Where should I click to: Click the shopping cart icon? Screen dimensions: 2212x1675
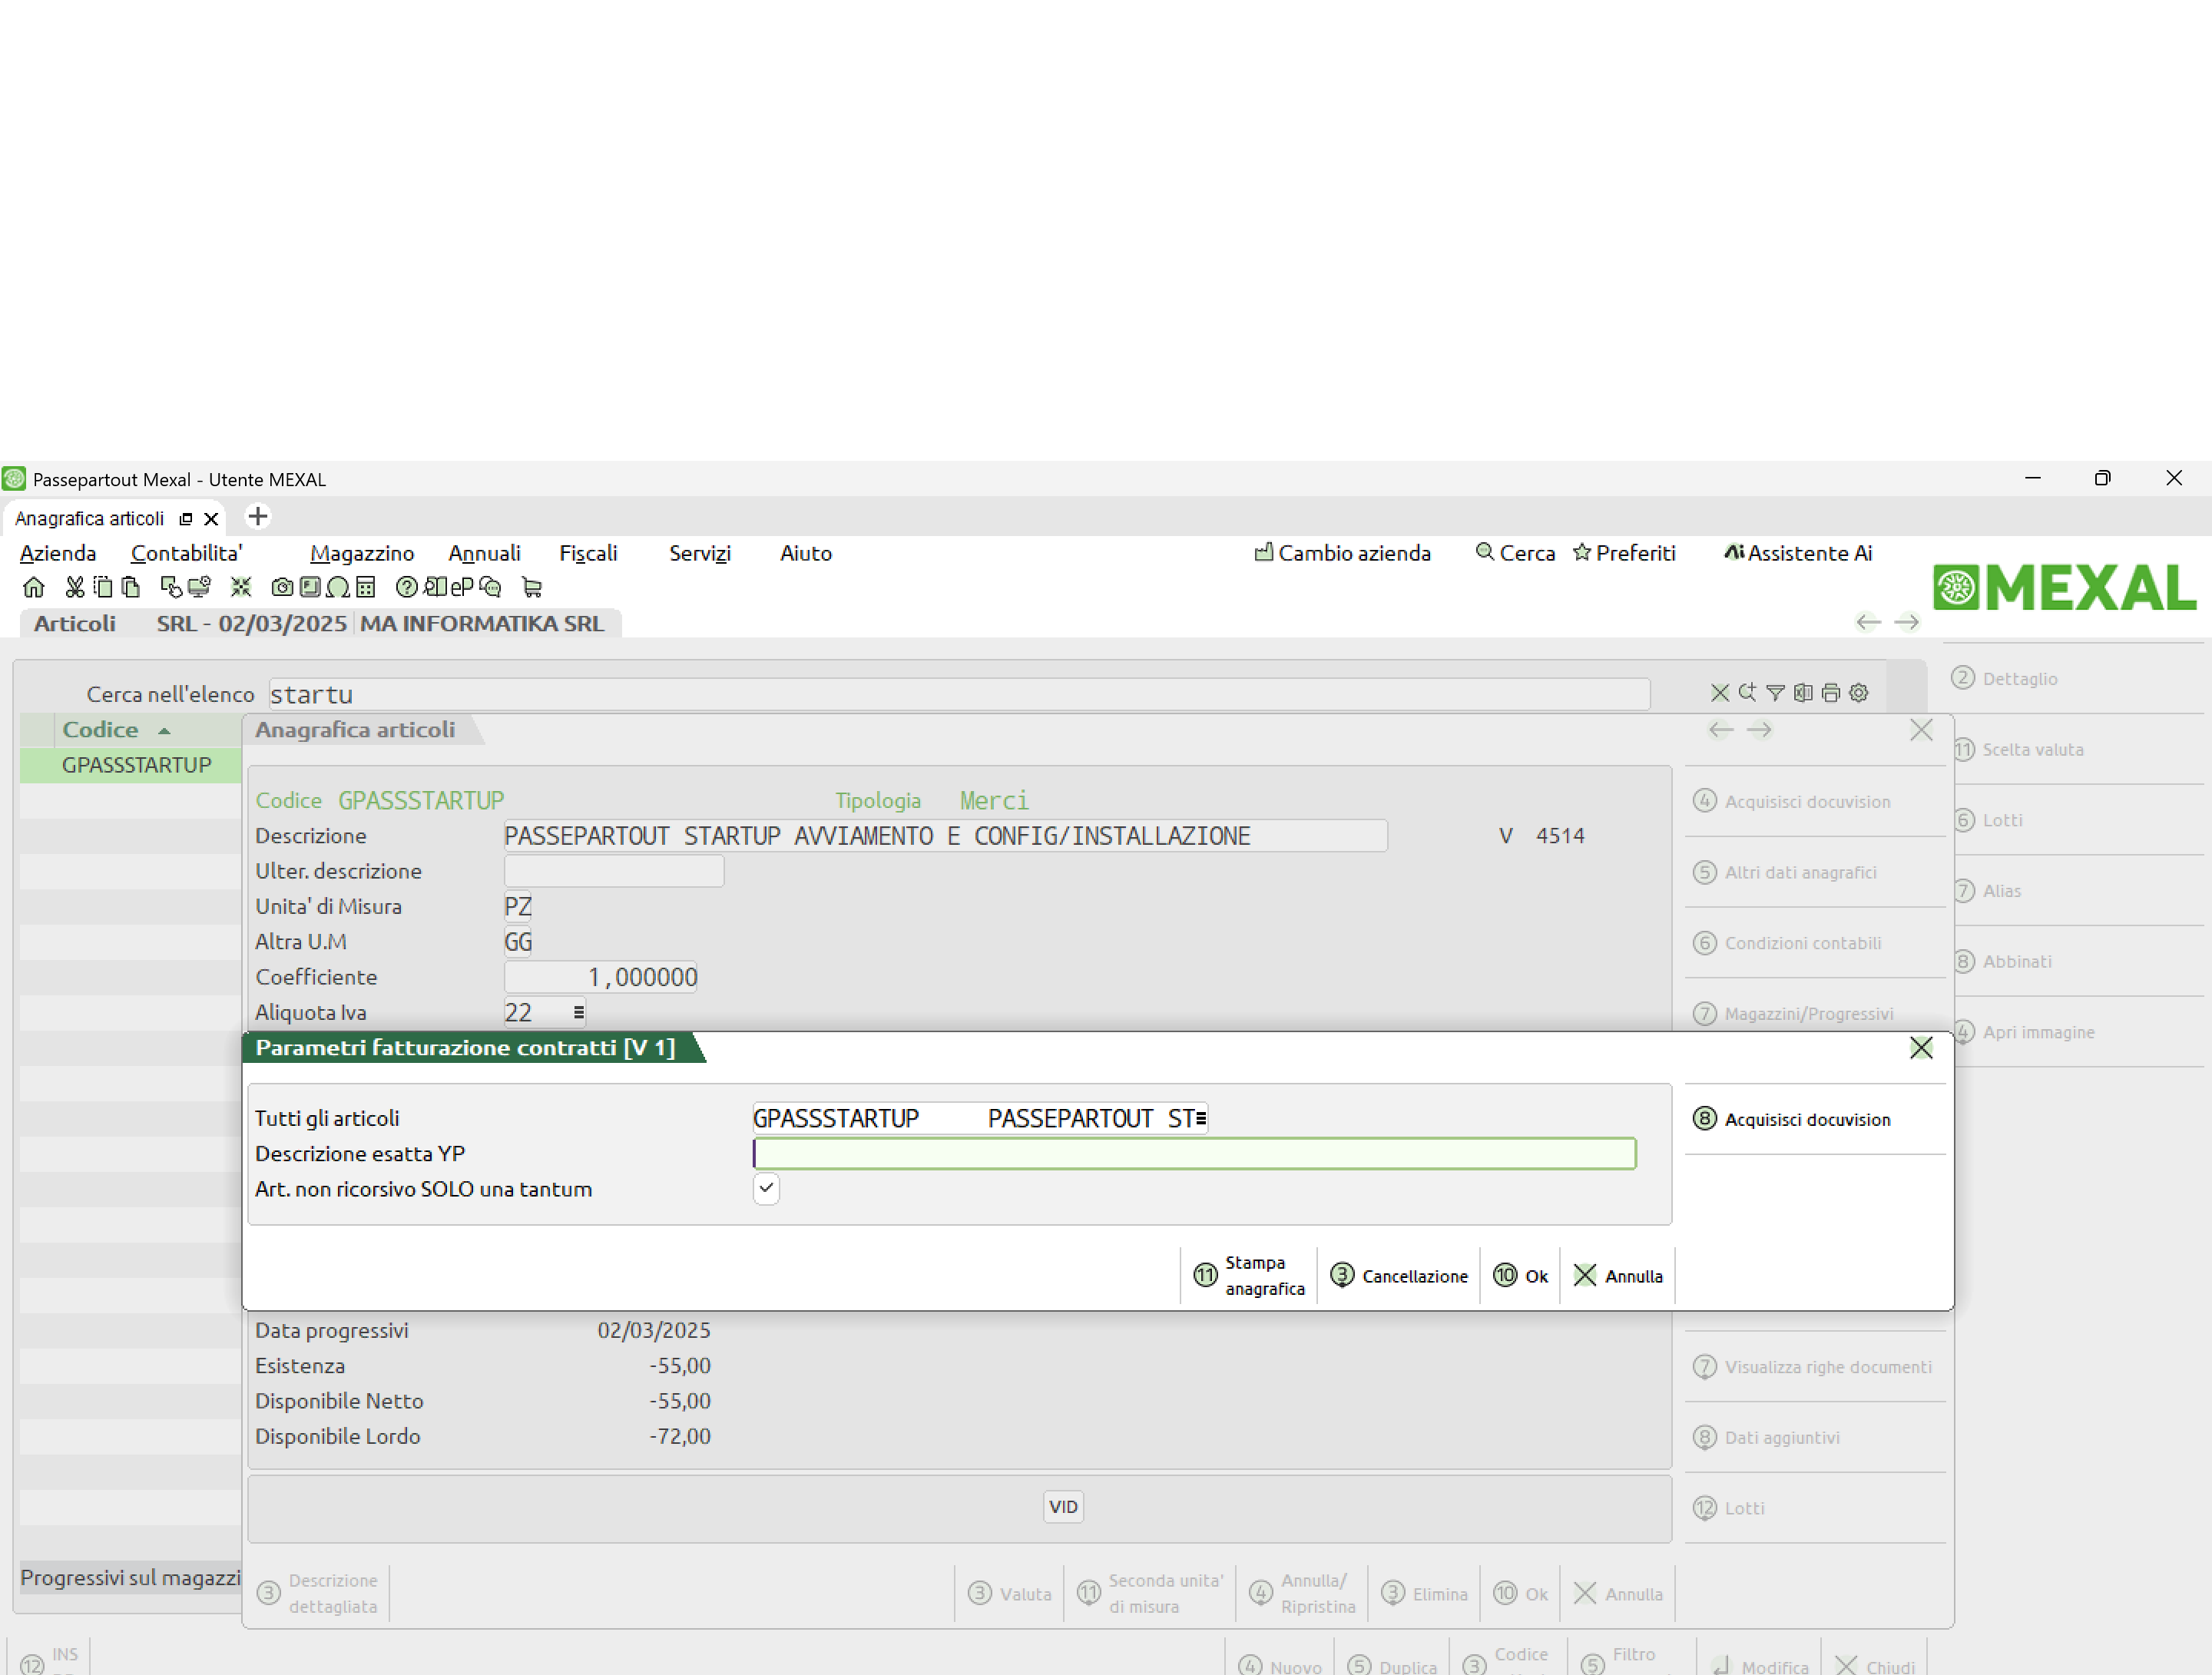[532, 587]
